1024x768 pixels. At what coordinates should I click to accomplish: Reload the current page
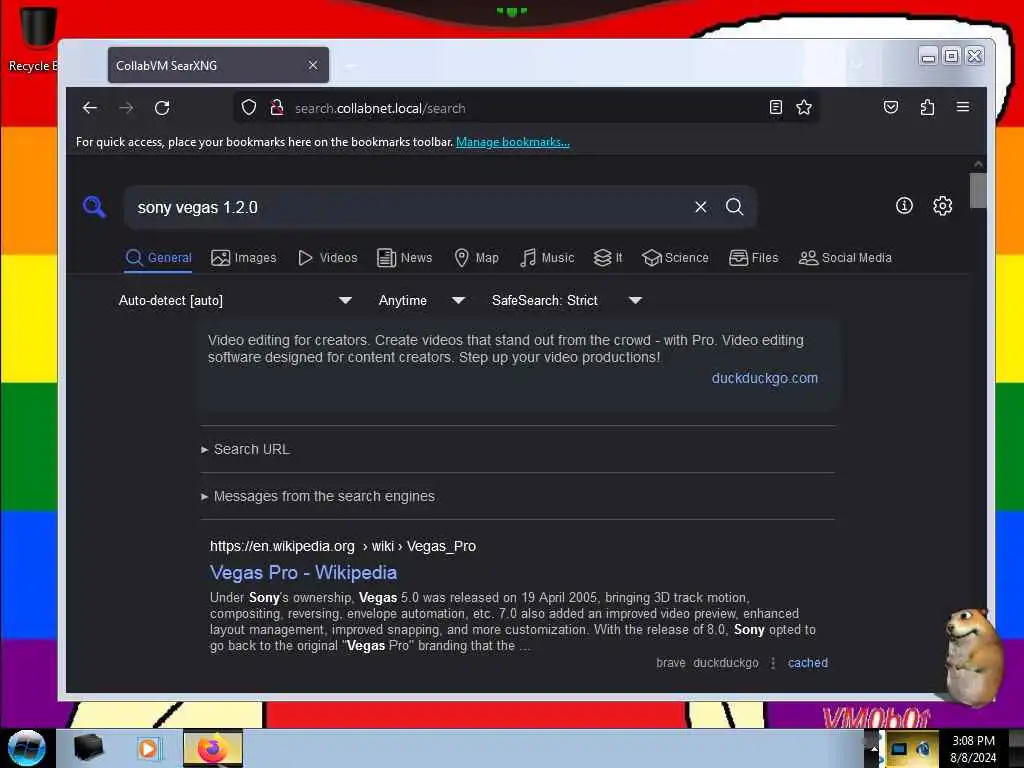coord(162,108)
